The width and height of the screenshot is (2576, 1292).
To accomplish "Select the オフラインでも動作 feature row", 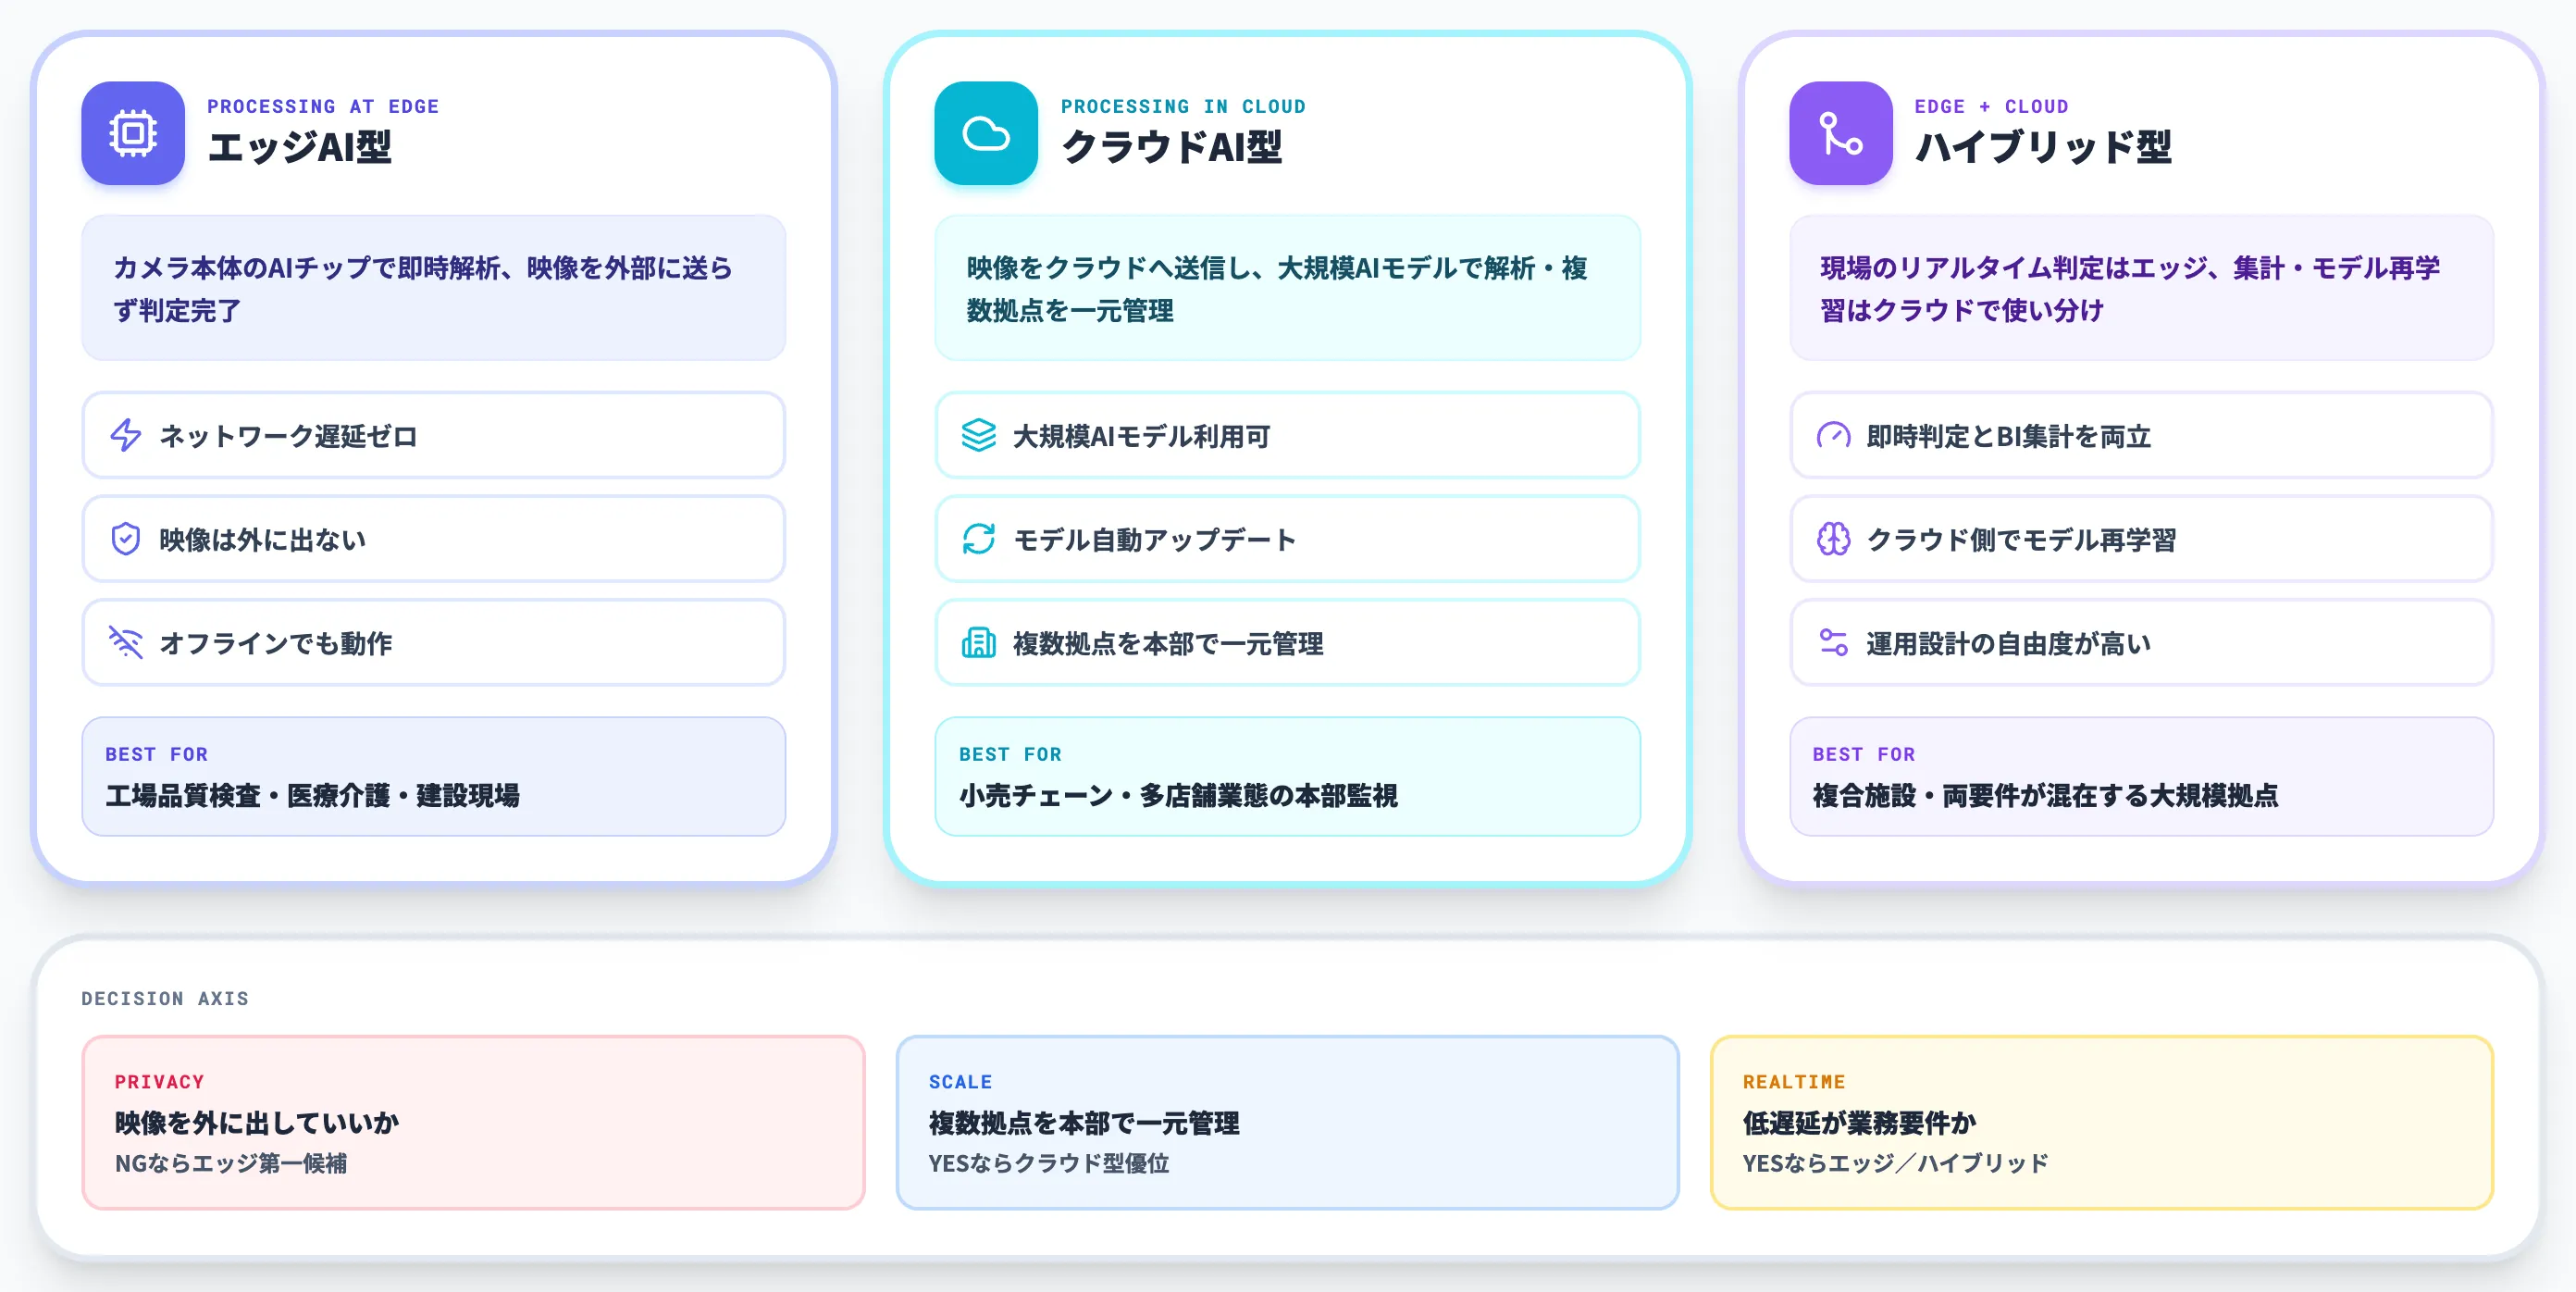I will 434,642.
